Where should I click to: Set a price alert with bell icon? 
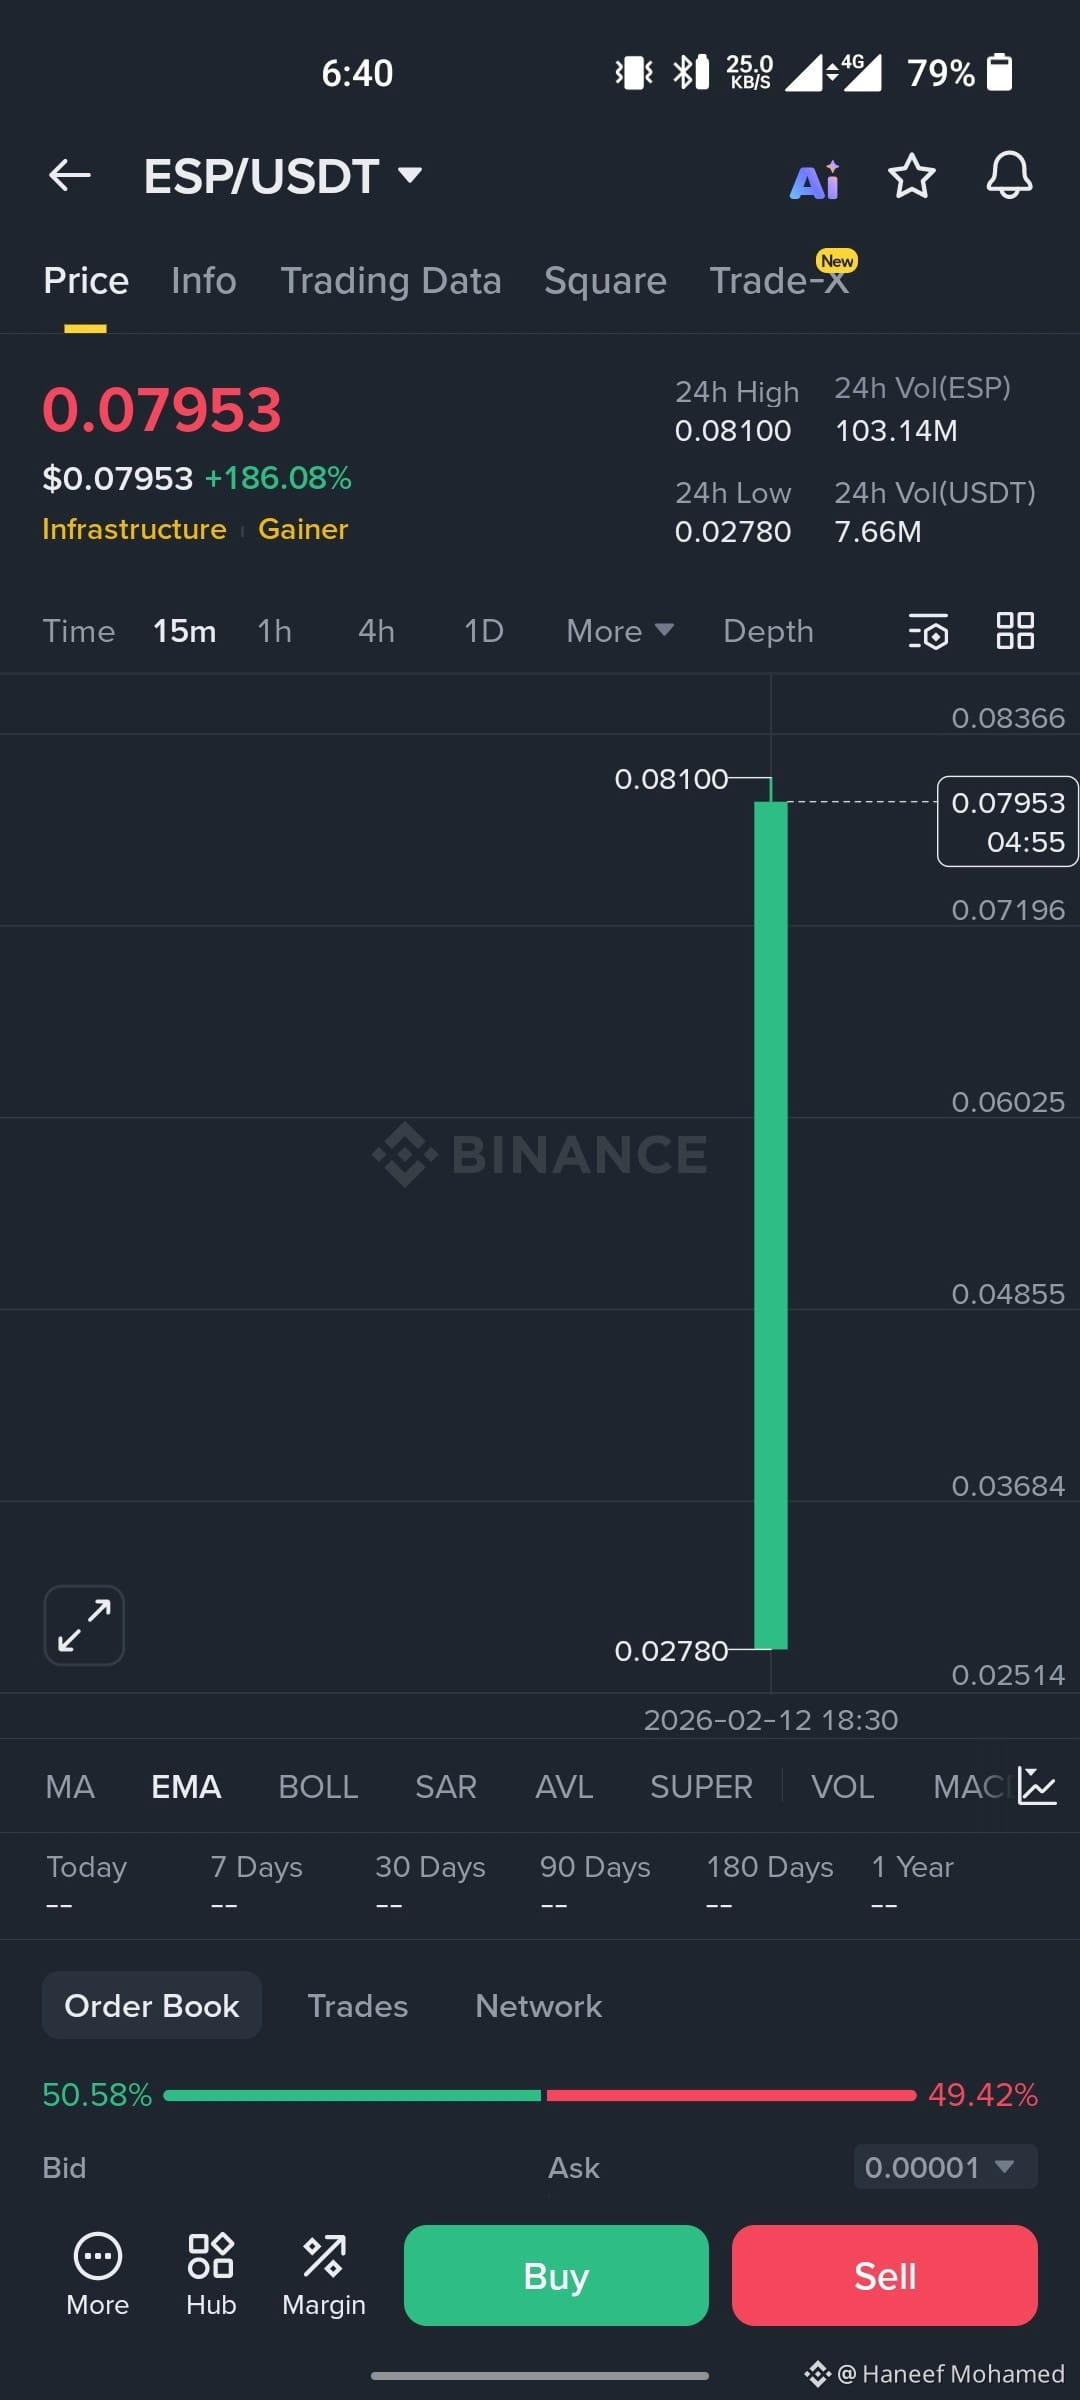click(1009, 176)
